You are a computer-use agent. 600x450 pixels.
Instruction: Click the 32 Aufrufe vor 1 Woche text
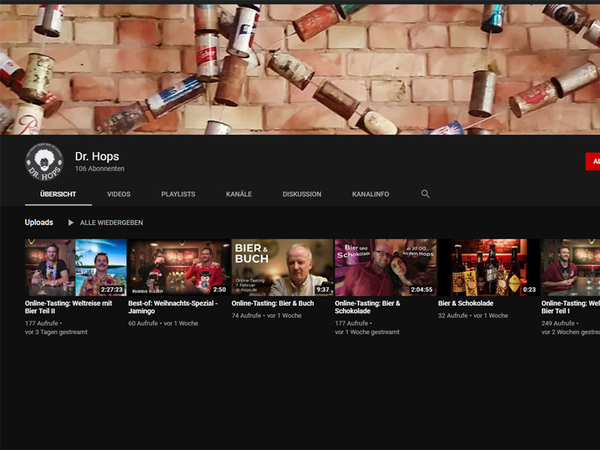[x=473, y=316]
